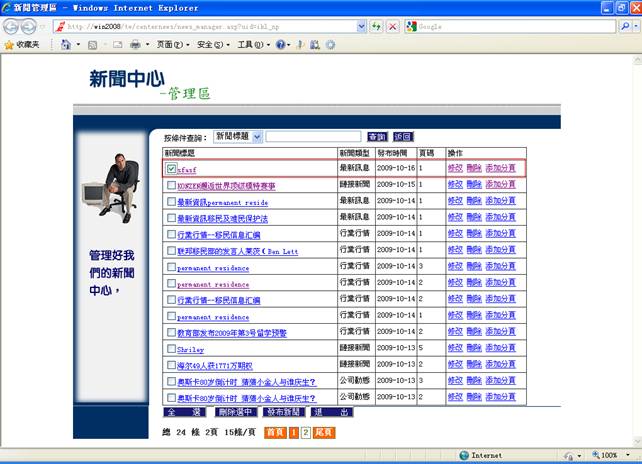The width and height of the screenshot is (642, 464).
Task: Expand the address bar URL dropdown
Action: (361, 26)
